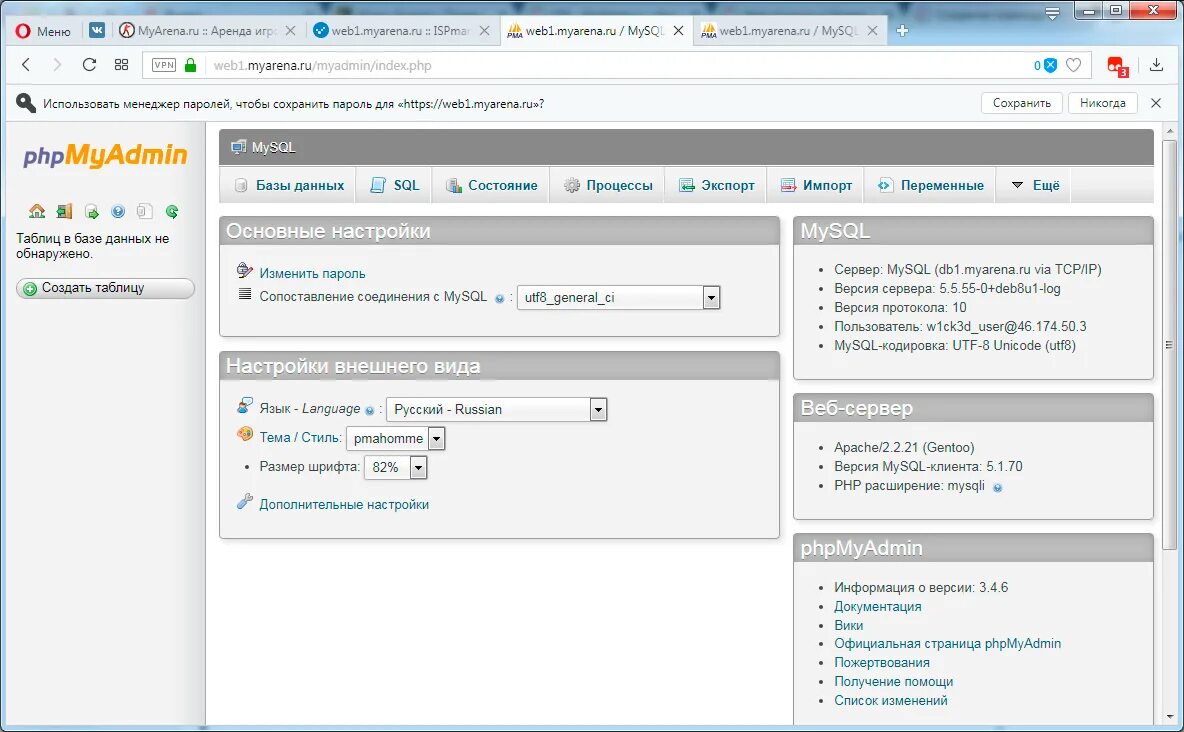Viewport: 1184px width, 732px height.
Task: Switch to the SQL tab
Action: click(x=395, y=185)
